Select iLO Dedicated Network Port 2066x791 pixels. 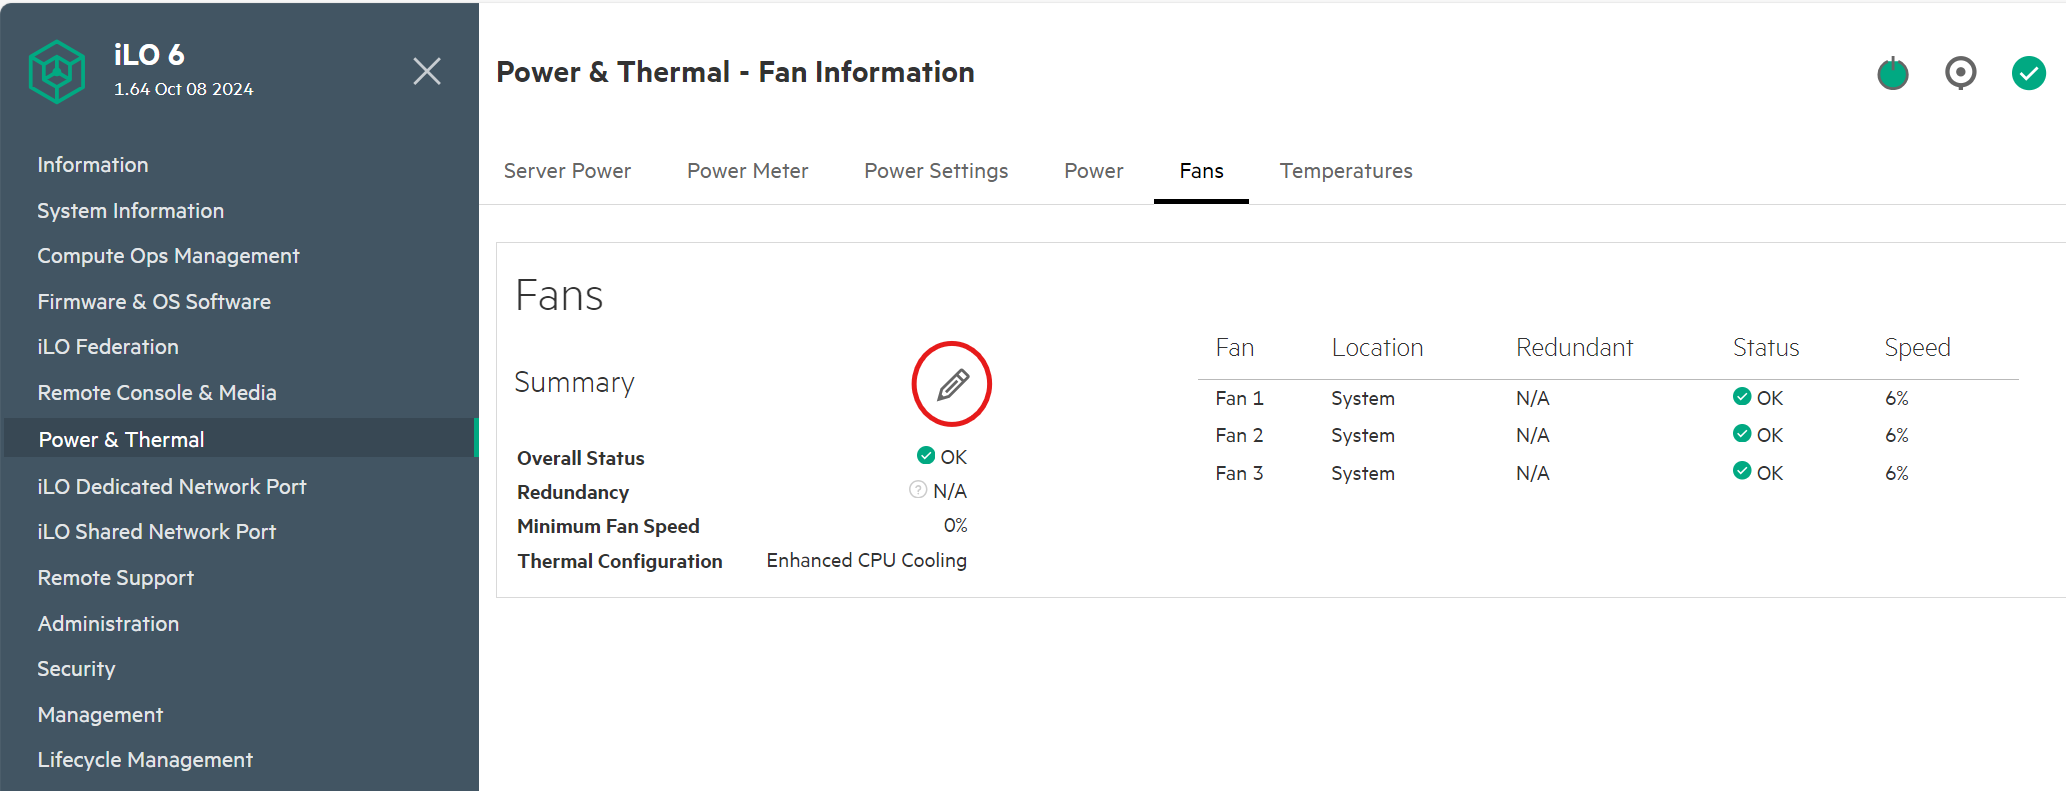point(172,487)
